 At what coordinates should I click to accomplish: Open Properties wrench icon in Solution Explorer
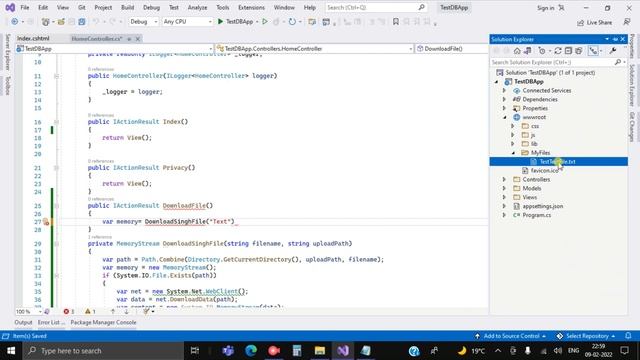click(613, 51)
